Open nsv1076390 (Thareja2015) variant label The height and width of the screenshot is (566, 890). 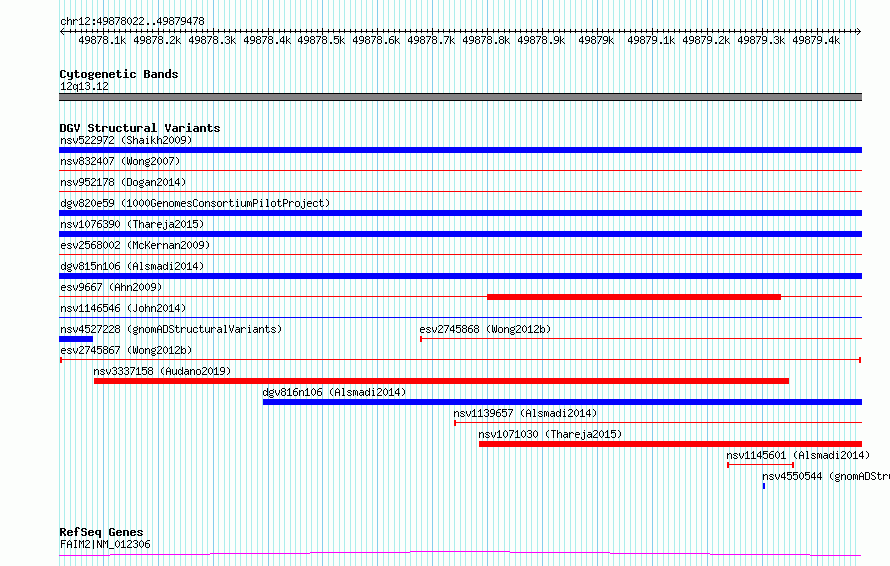point(132,224)
